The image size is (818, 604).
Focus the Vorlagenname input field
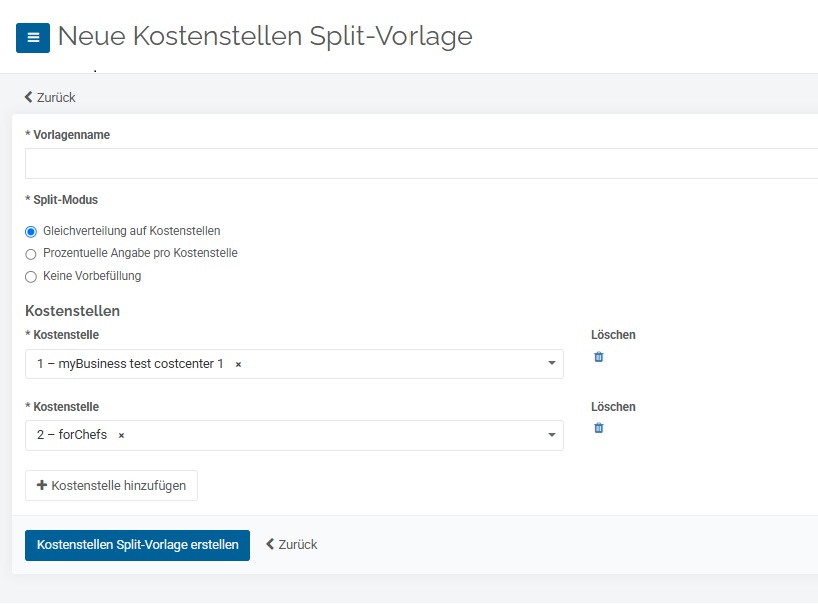[422, 163]
